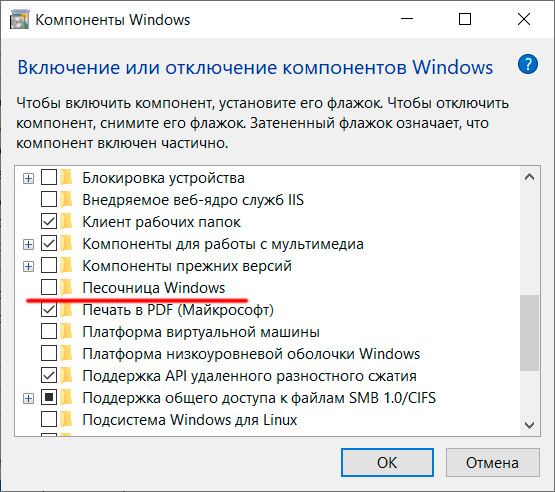This screenshot has width=555, height=492.
Task: Click the Компоненты Windows title bar app icon
Action: click(19, 19)
